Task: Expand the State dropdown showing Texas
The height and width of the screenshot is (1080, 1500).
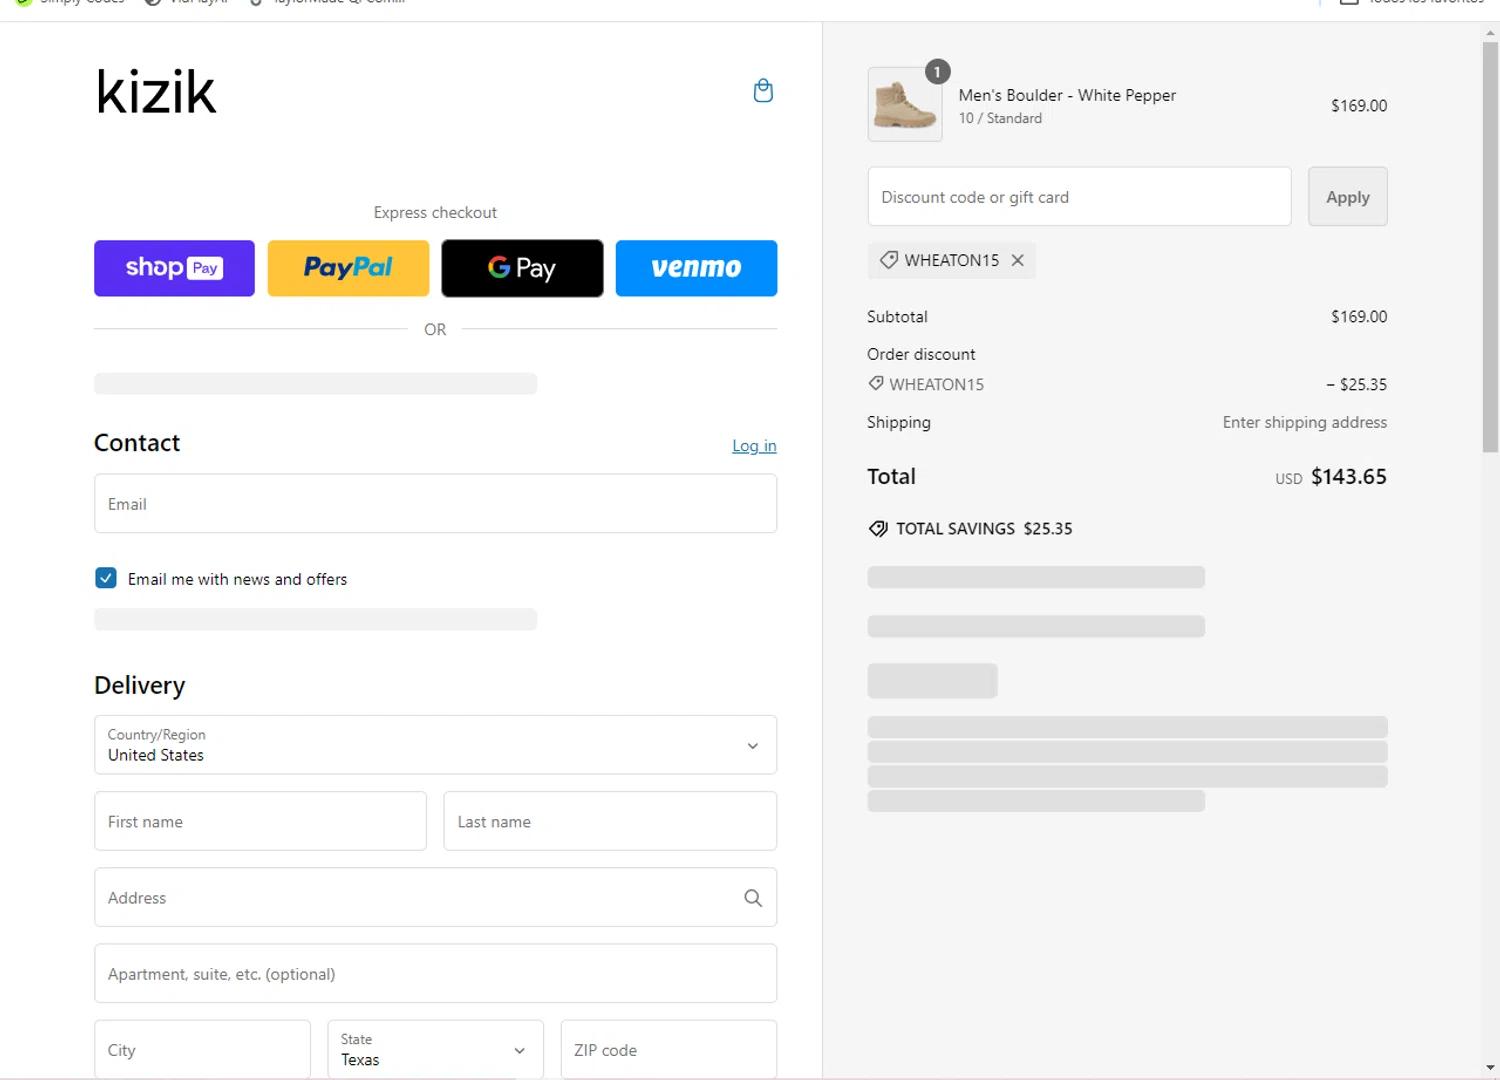Action: pyautogui.click(x=435, y=1049)
